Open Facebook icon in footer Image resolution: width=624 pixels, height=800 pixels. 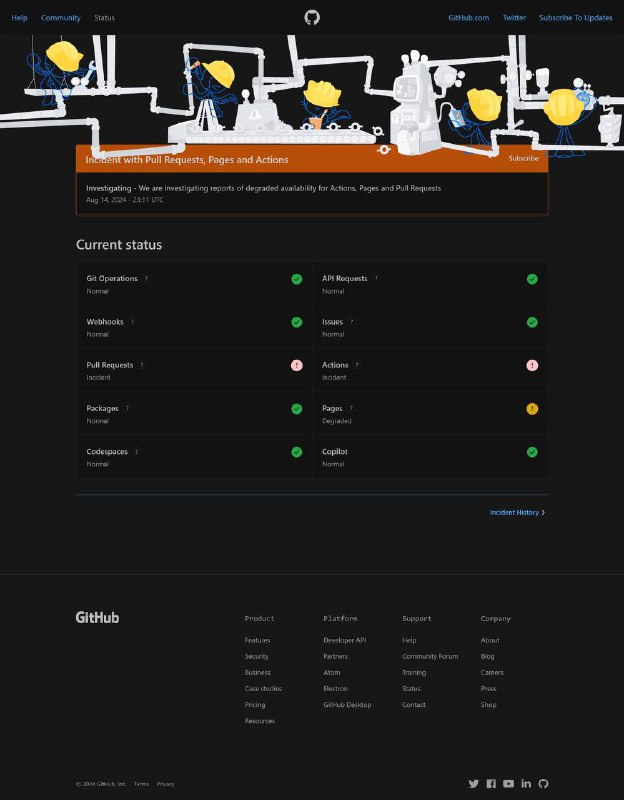[491, 784]
